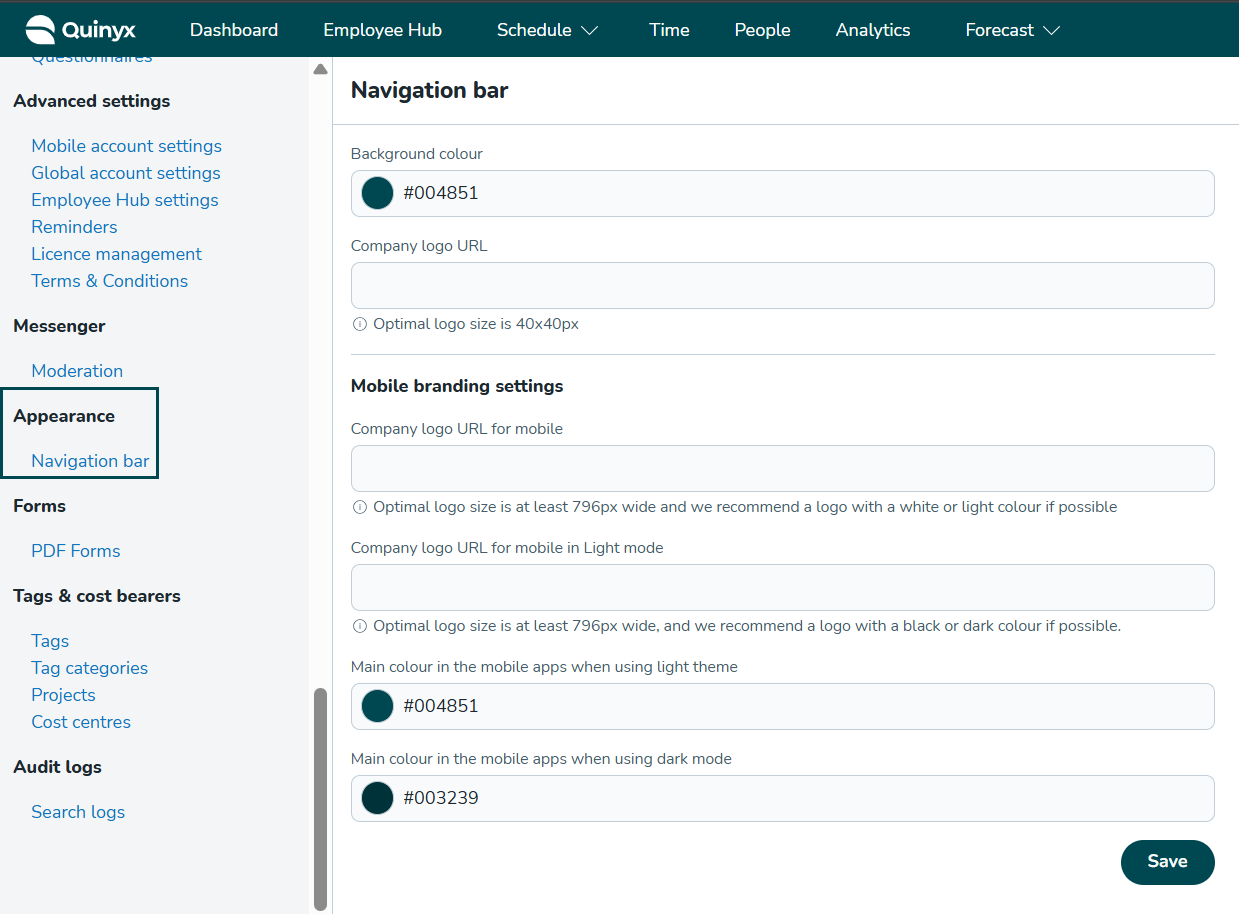Go to Search logs under Audit logs

(78, 812)
